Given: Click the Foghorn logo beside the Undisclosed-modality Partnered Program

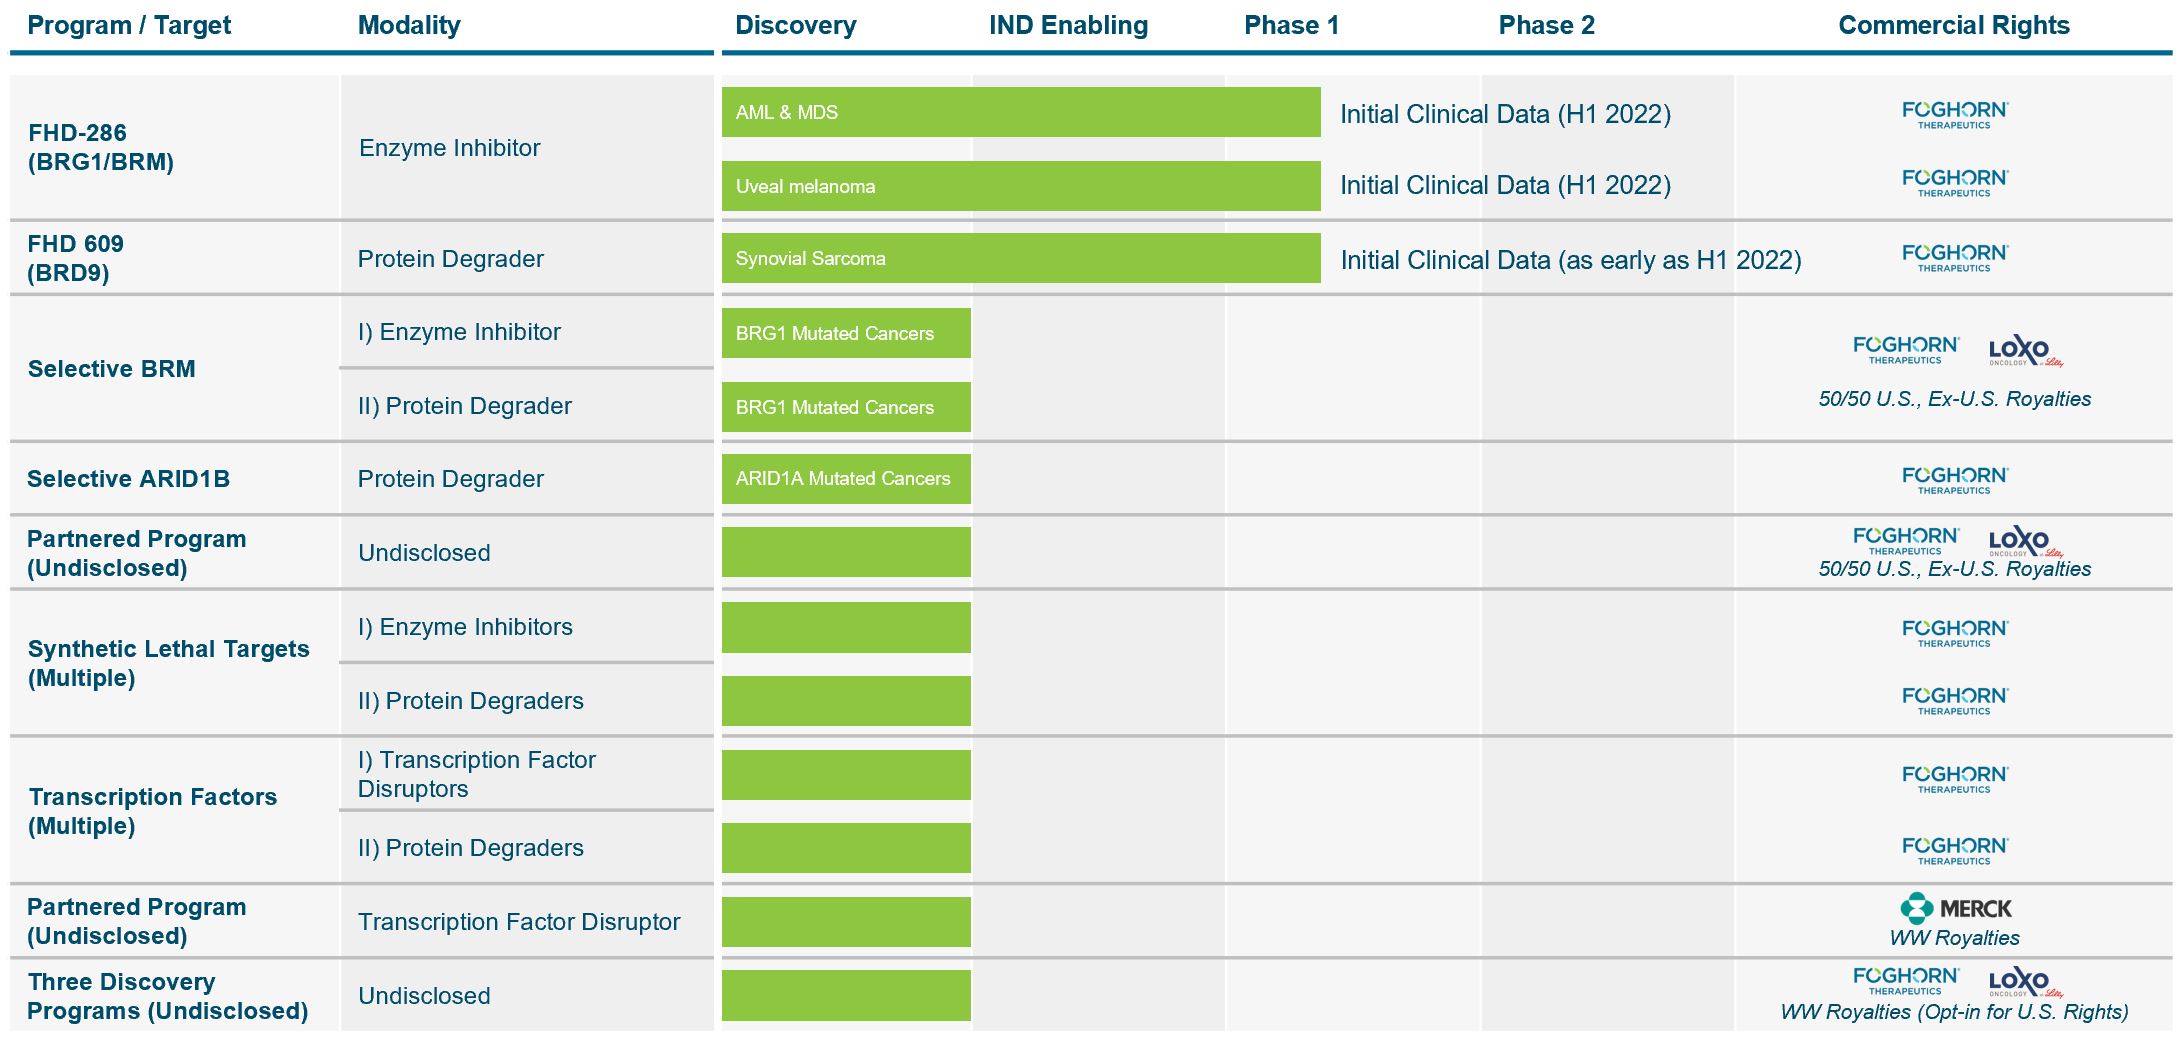Looking at the screenshot, I should coord(1906,540).
